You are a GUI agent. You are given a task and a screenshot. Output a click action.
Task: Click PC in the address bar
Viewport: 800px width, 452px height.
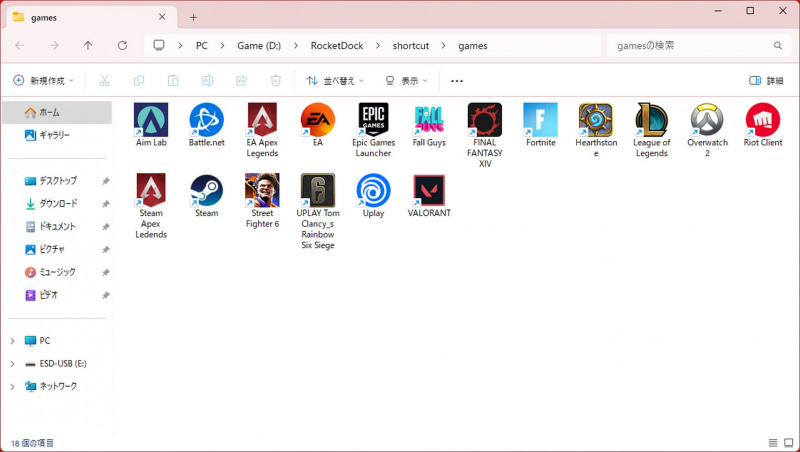(202, 46)
